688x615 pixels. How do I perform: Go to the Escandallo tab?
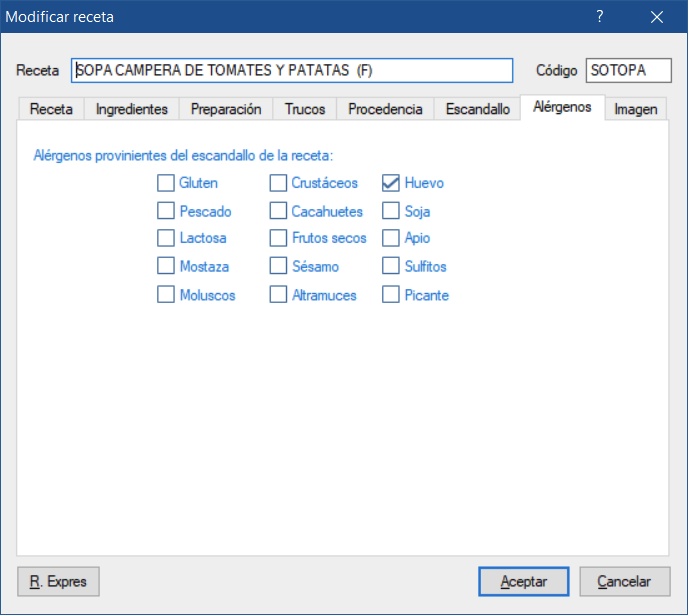477,110
